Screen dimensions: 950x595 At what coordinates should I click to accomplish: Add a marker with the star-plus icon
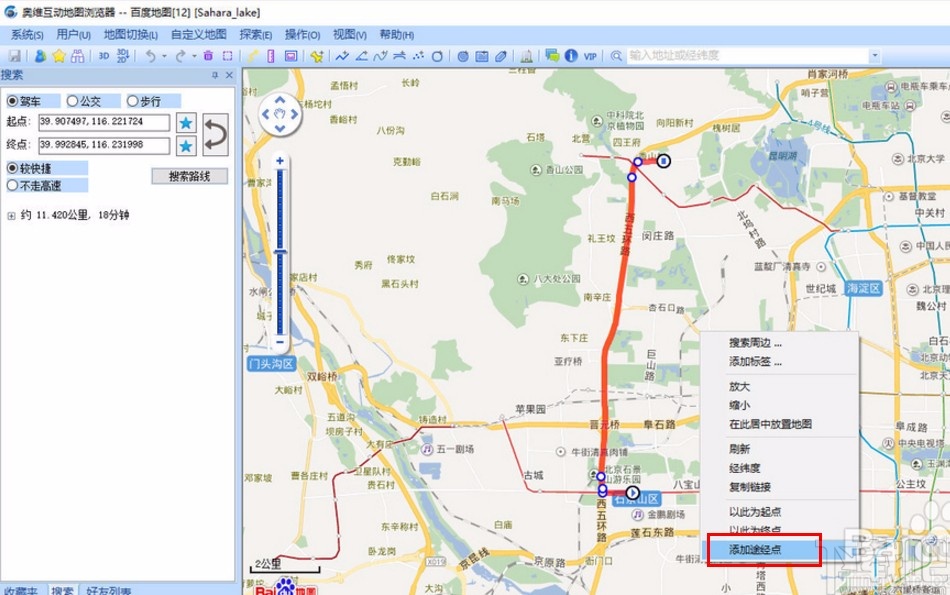pyautogui.click(x=316, y=56)
